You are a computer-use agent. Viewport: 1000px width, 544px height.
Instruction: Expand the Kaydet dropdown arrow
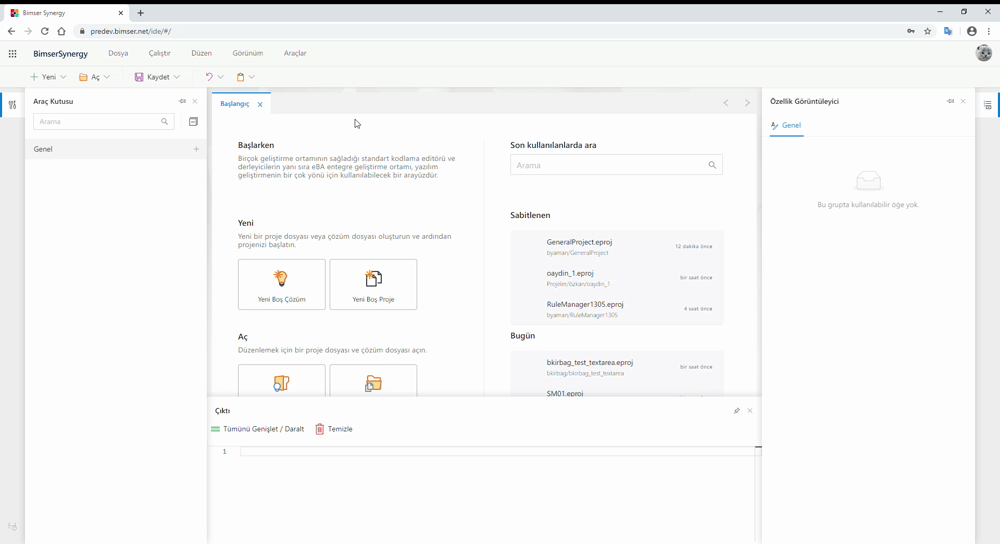(x=177, y=77)
